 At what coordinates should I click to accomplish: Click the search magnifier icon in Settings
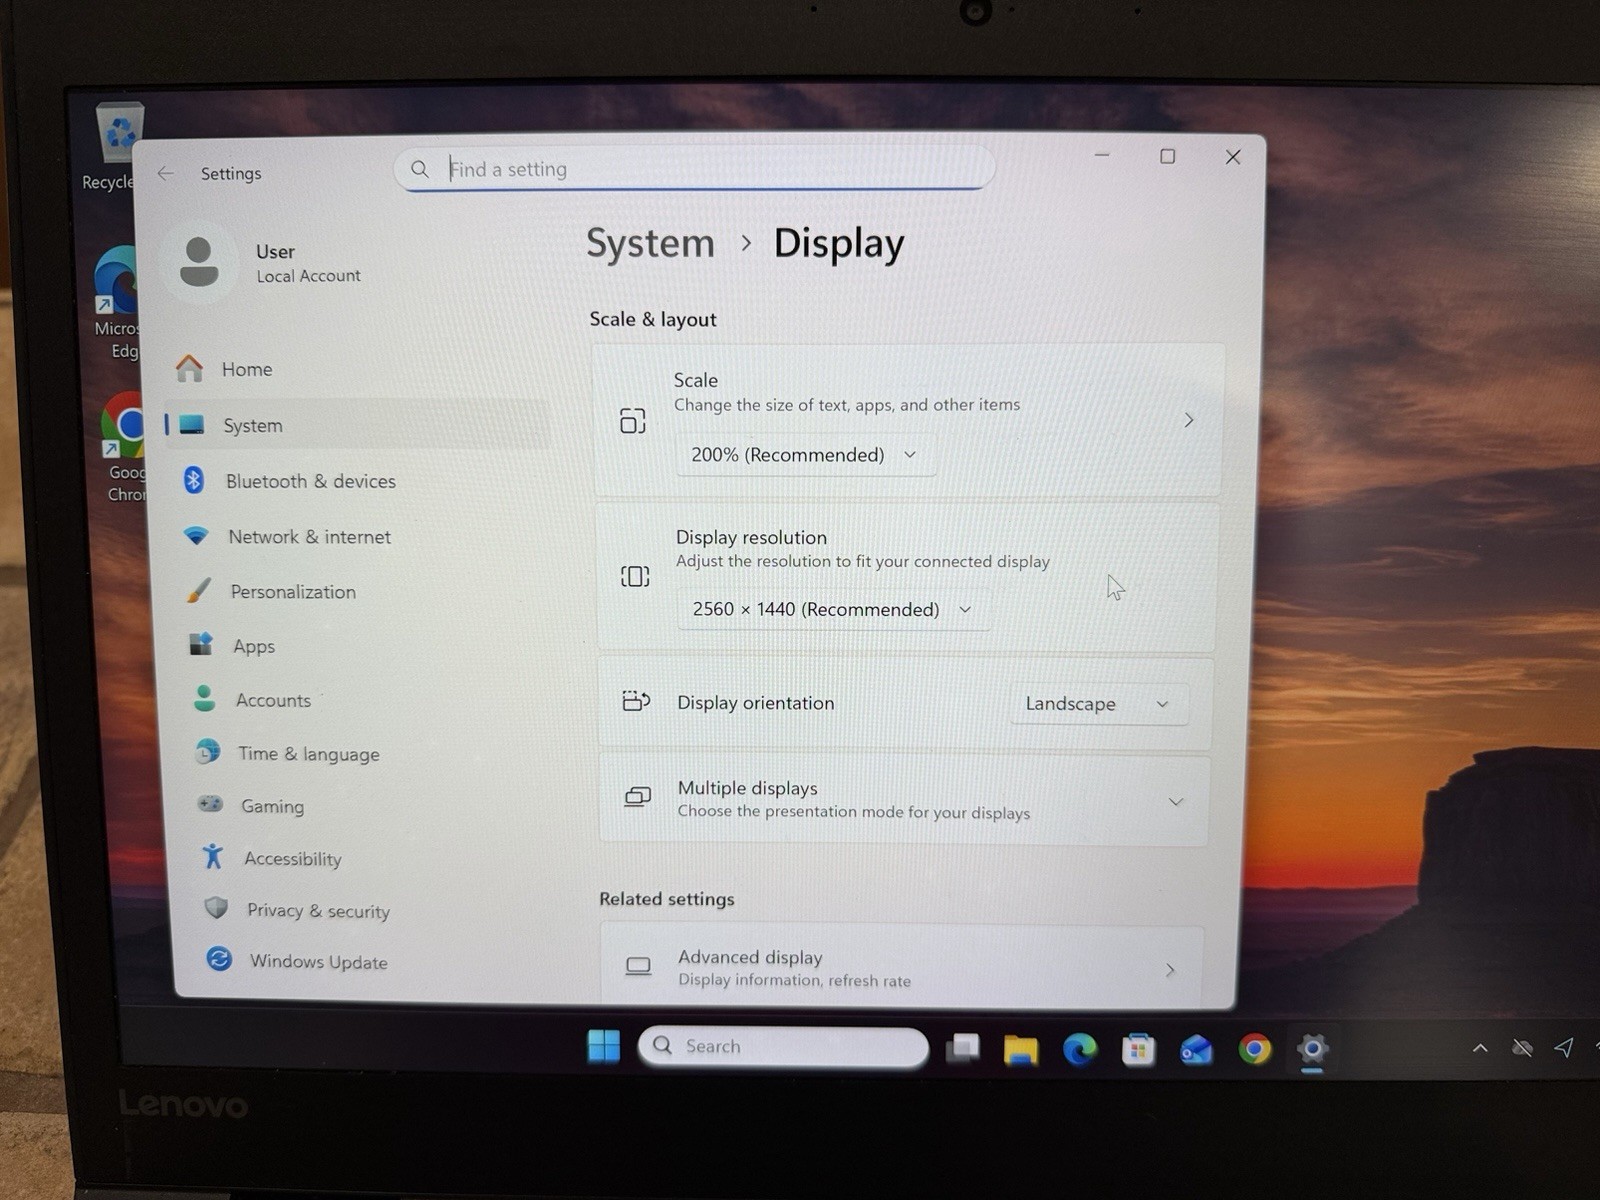pyautogui.click(x=420, y=169)
